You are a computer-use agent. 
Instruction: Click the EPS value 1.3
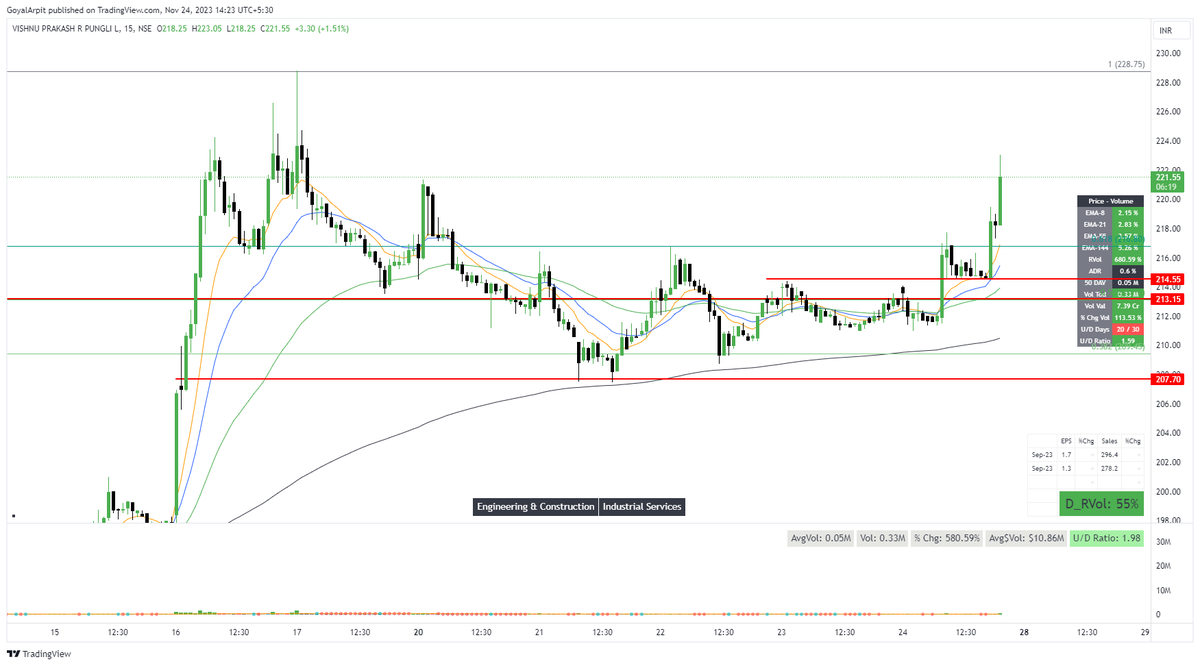pyautogui.click(x=1066, y=467)
